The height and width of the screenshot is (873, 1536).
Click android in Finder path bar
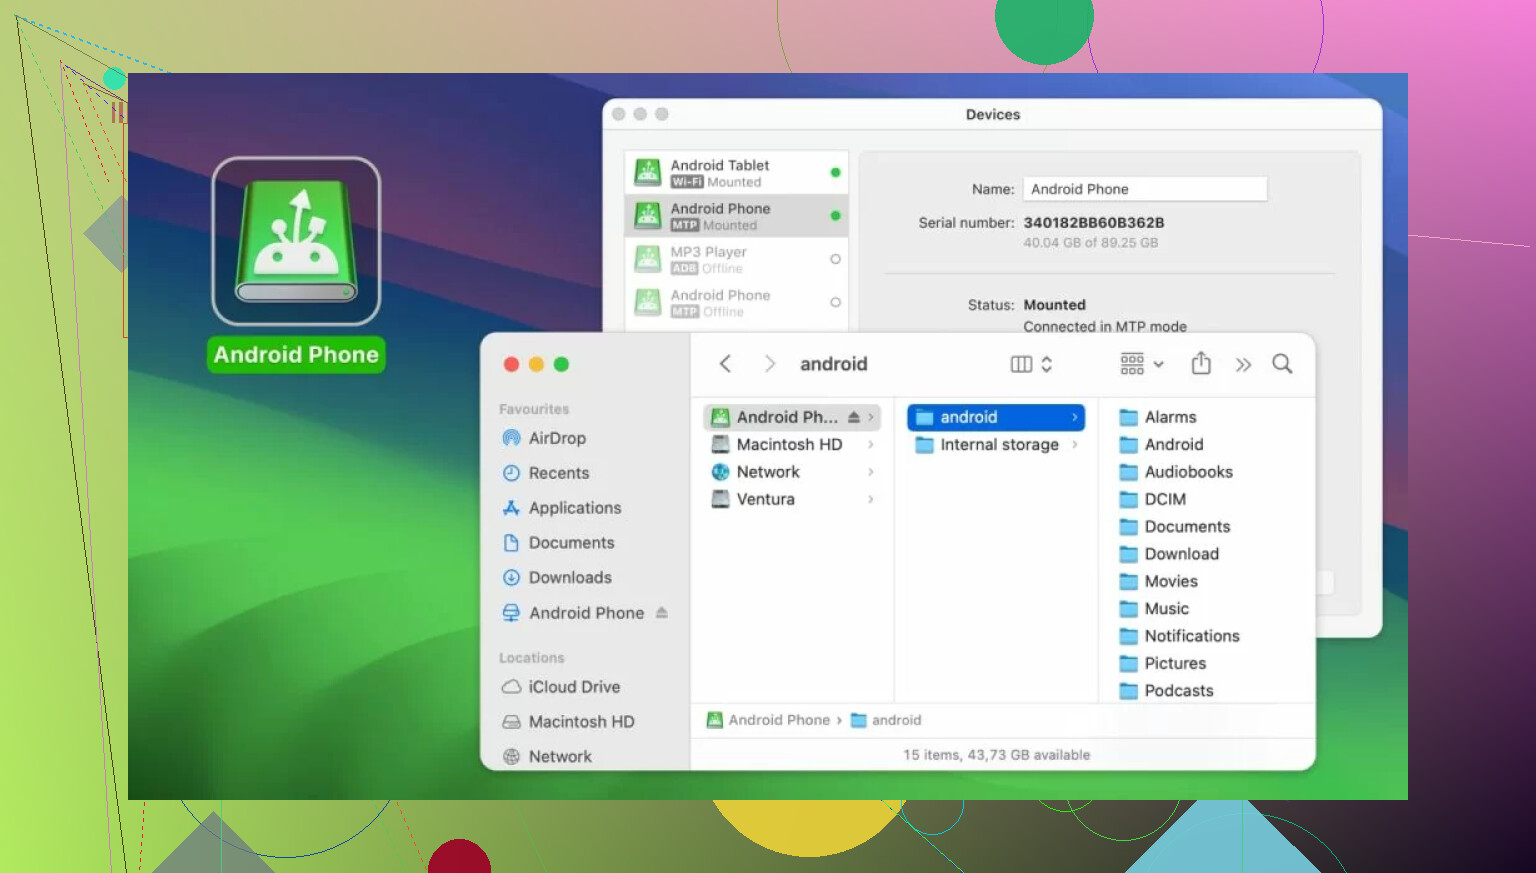(x=886, y=720)
